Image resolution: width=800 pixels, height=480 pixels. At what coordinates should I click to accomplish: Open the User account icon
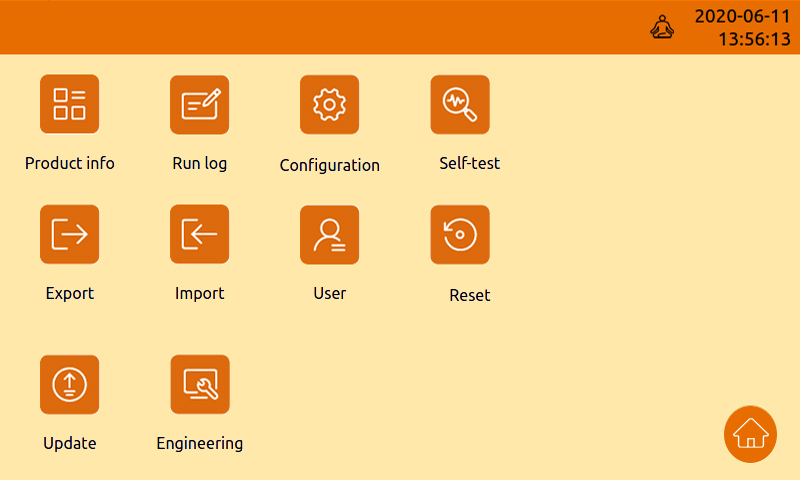[329, 234]
